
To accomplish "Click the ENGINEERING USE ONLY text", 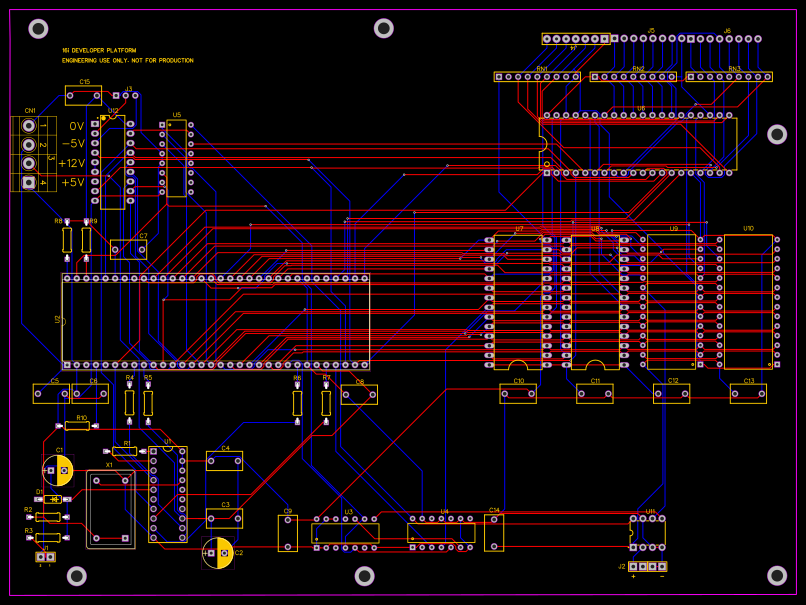I will click(126, 58).
